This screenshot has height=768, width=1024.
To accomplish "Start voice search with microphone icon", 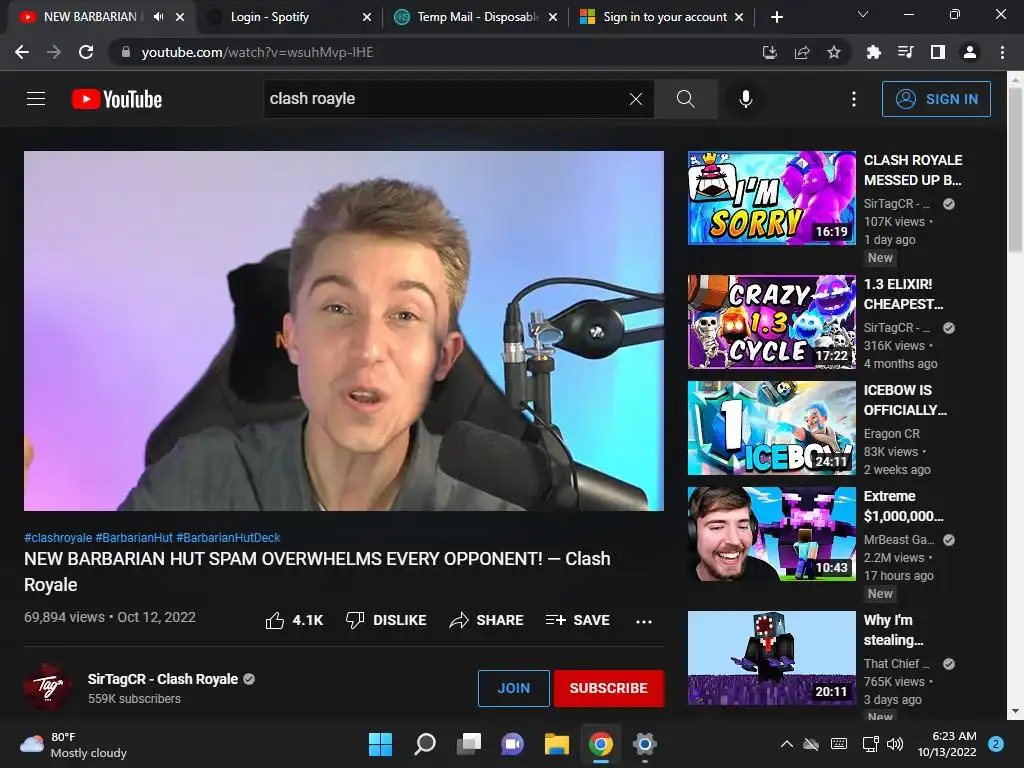I will [745, 99].
